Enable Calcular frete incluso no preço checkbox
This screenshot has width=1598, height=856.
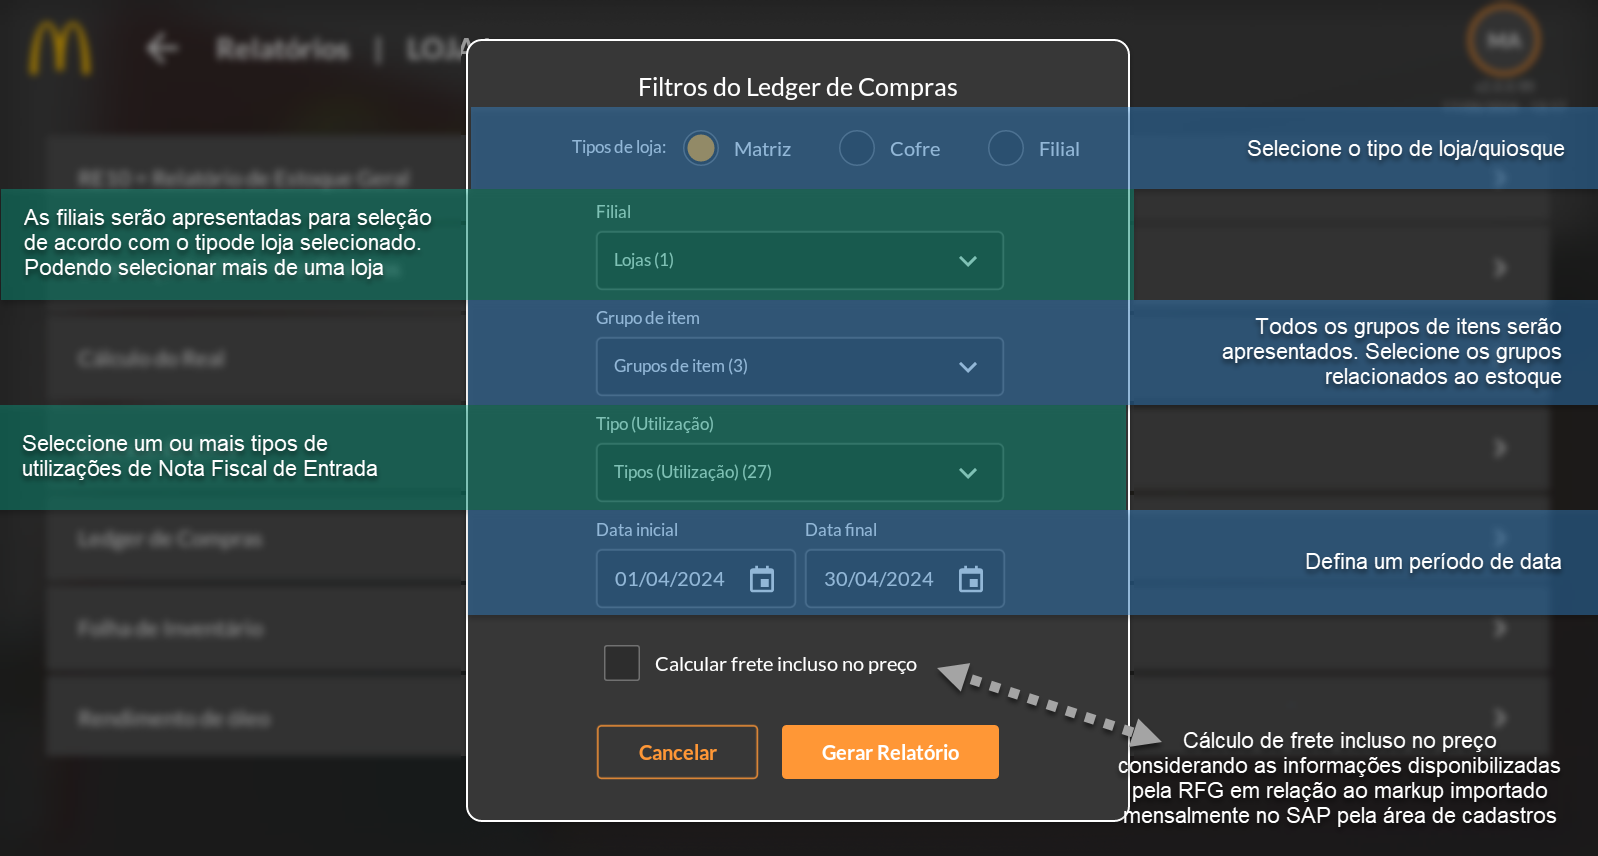point(622,663)
